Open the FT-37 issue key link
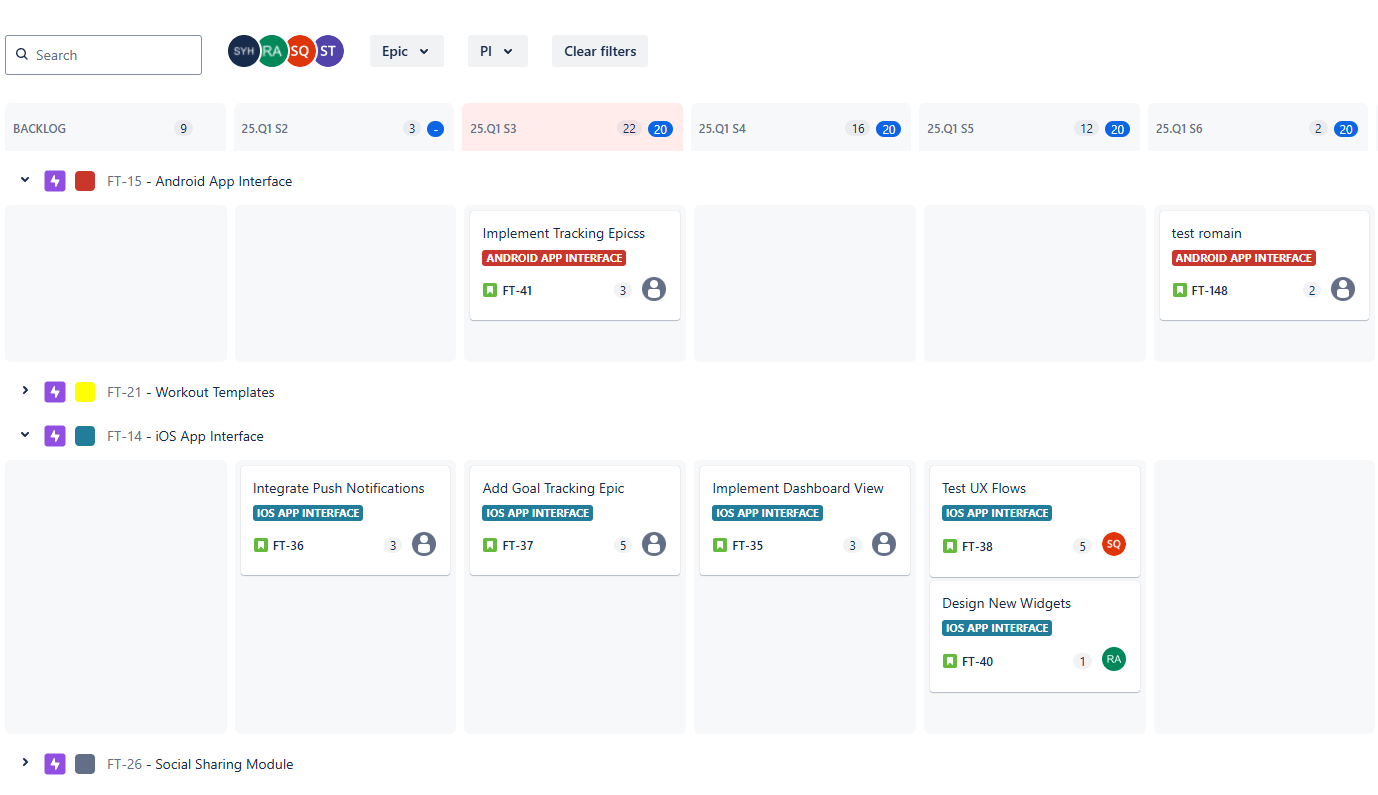 [518, 546]
